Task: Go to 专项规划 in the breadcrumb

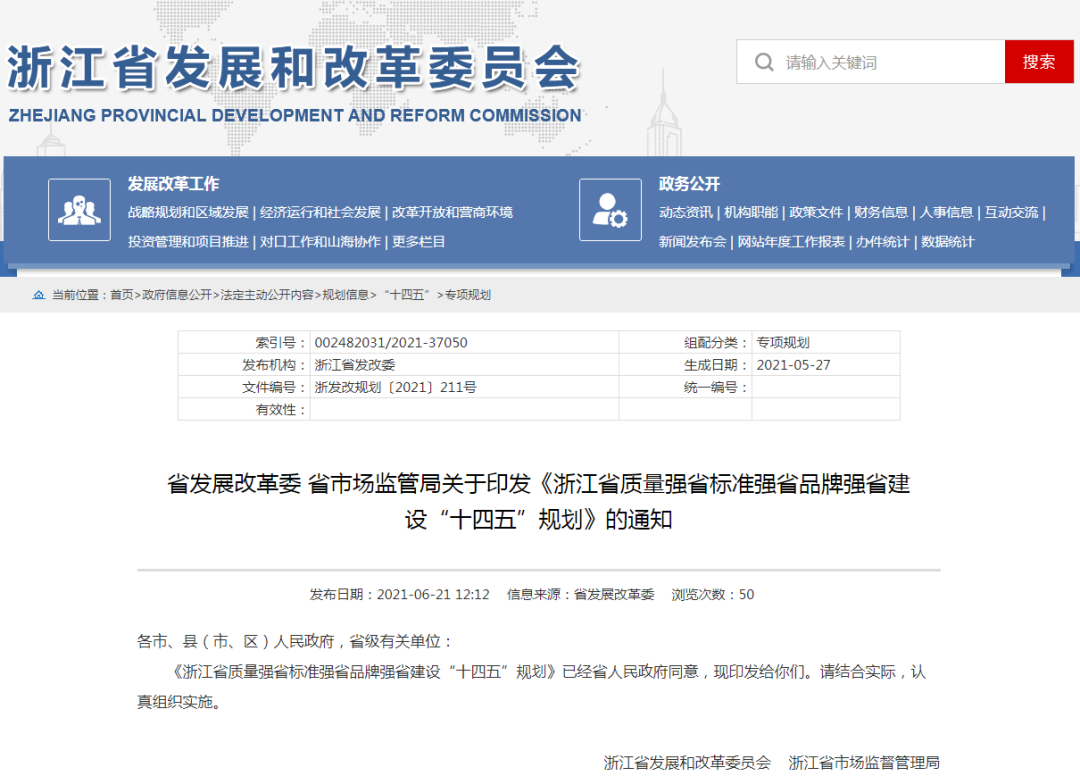Action: coord(468,295)
